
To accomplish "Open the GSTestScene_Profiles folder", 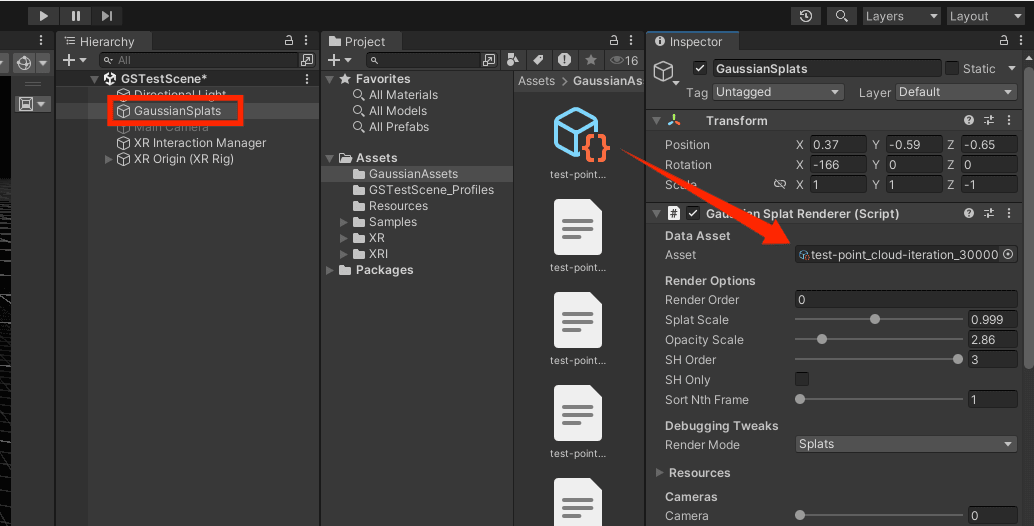I will (x=431, y=190).
